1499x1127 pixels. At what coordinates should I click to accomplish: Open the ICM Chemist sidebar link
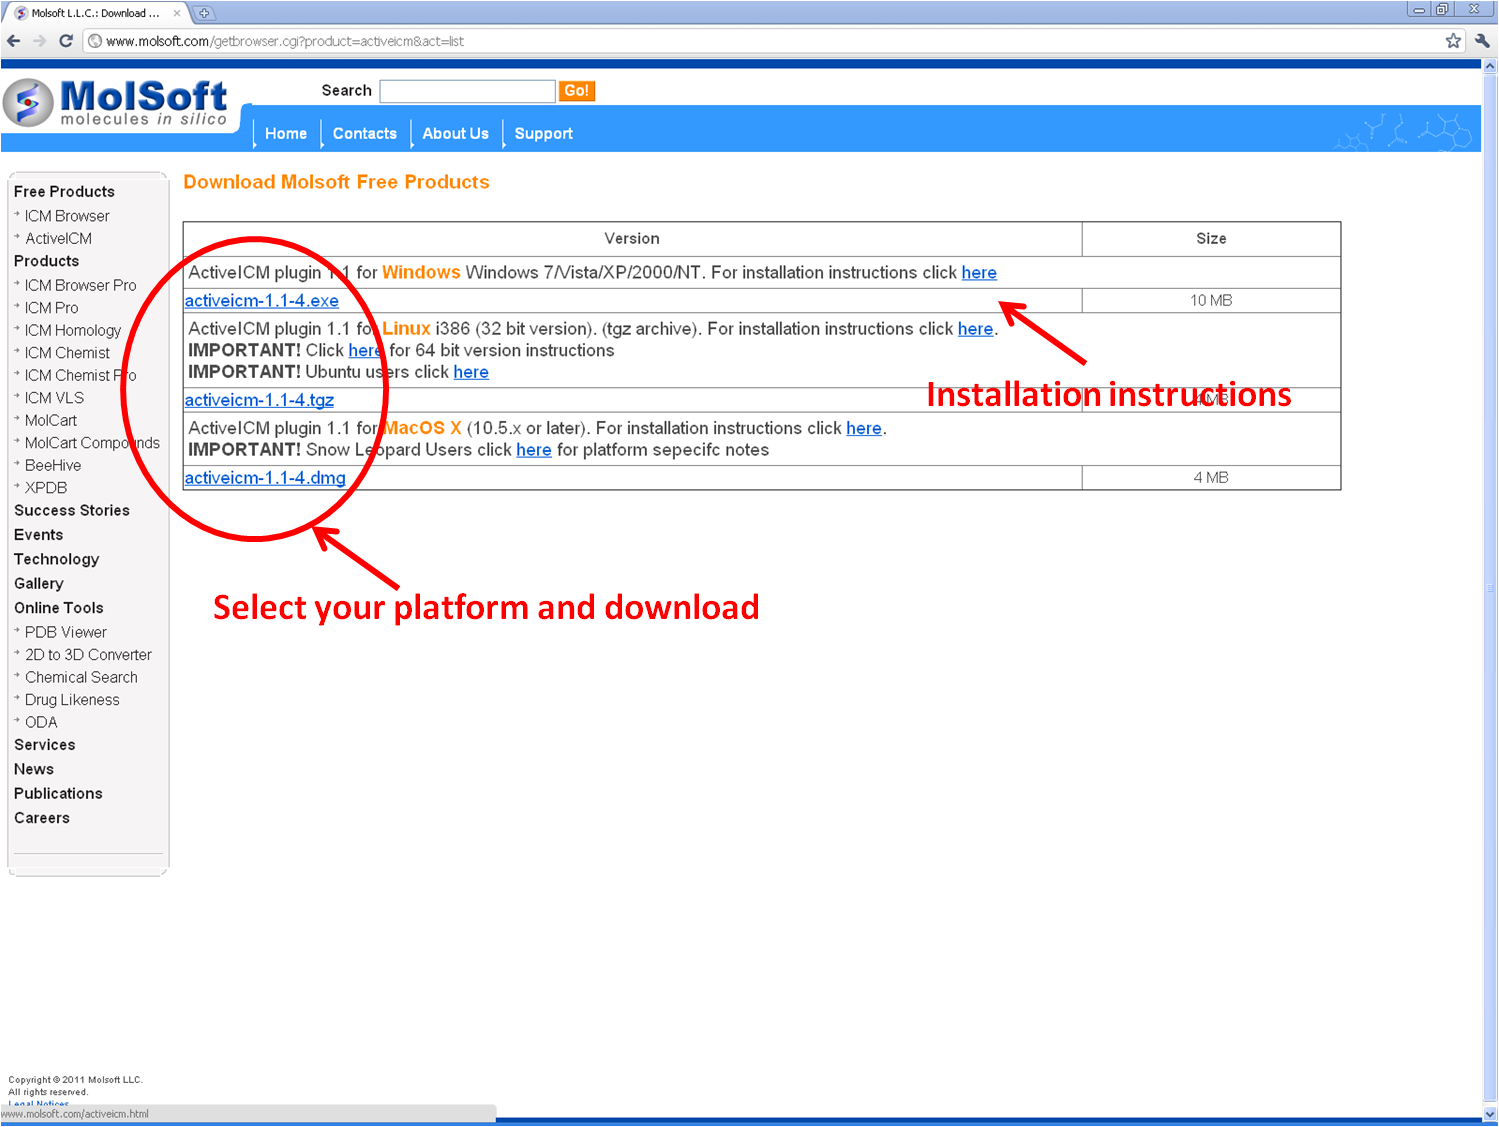point(67,353)
